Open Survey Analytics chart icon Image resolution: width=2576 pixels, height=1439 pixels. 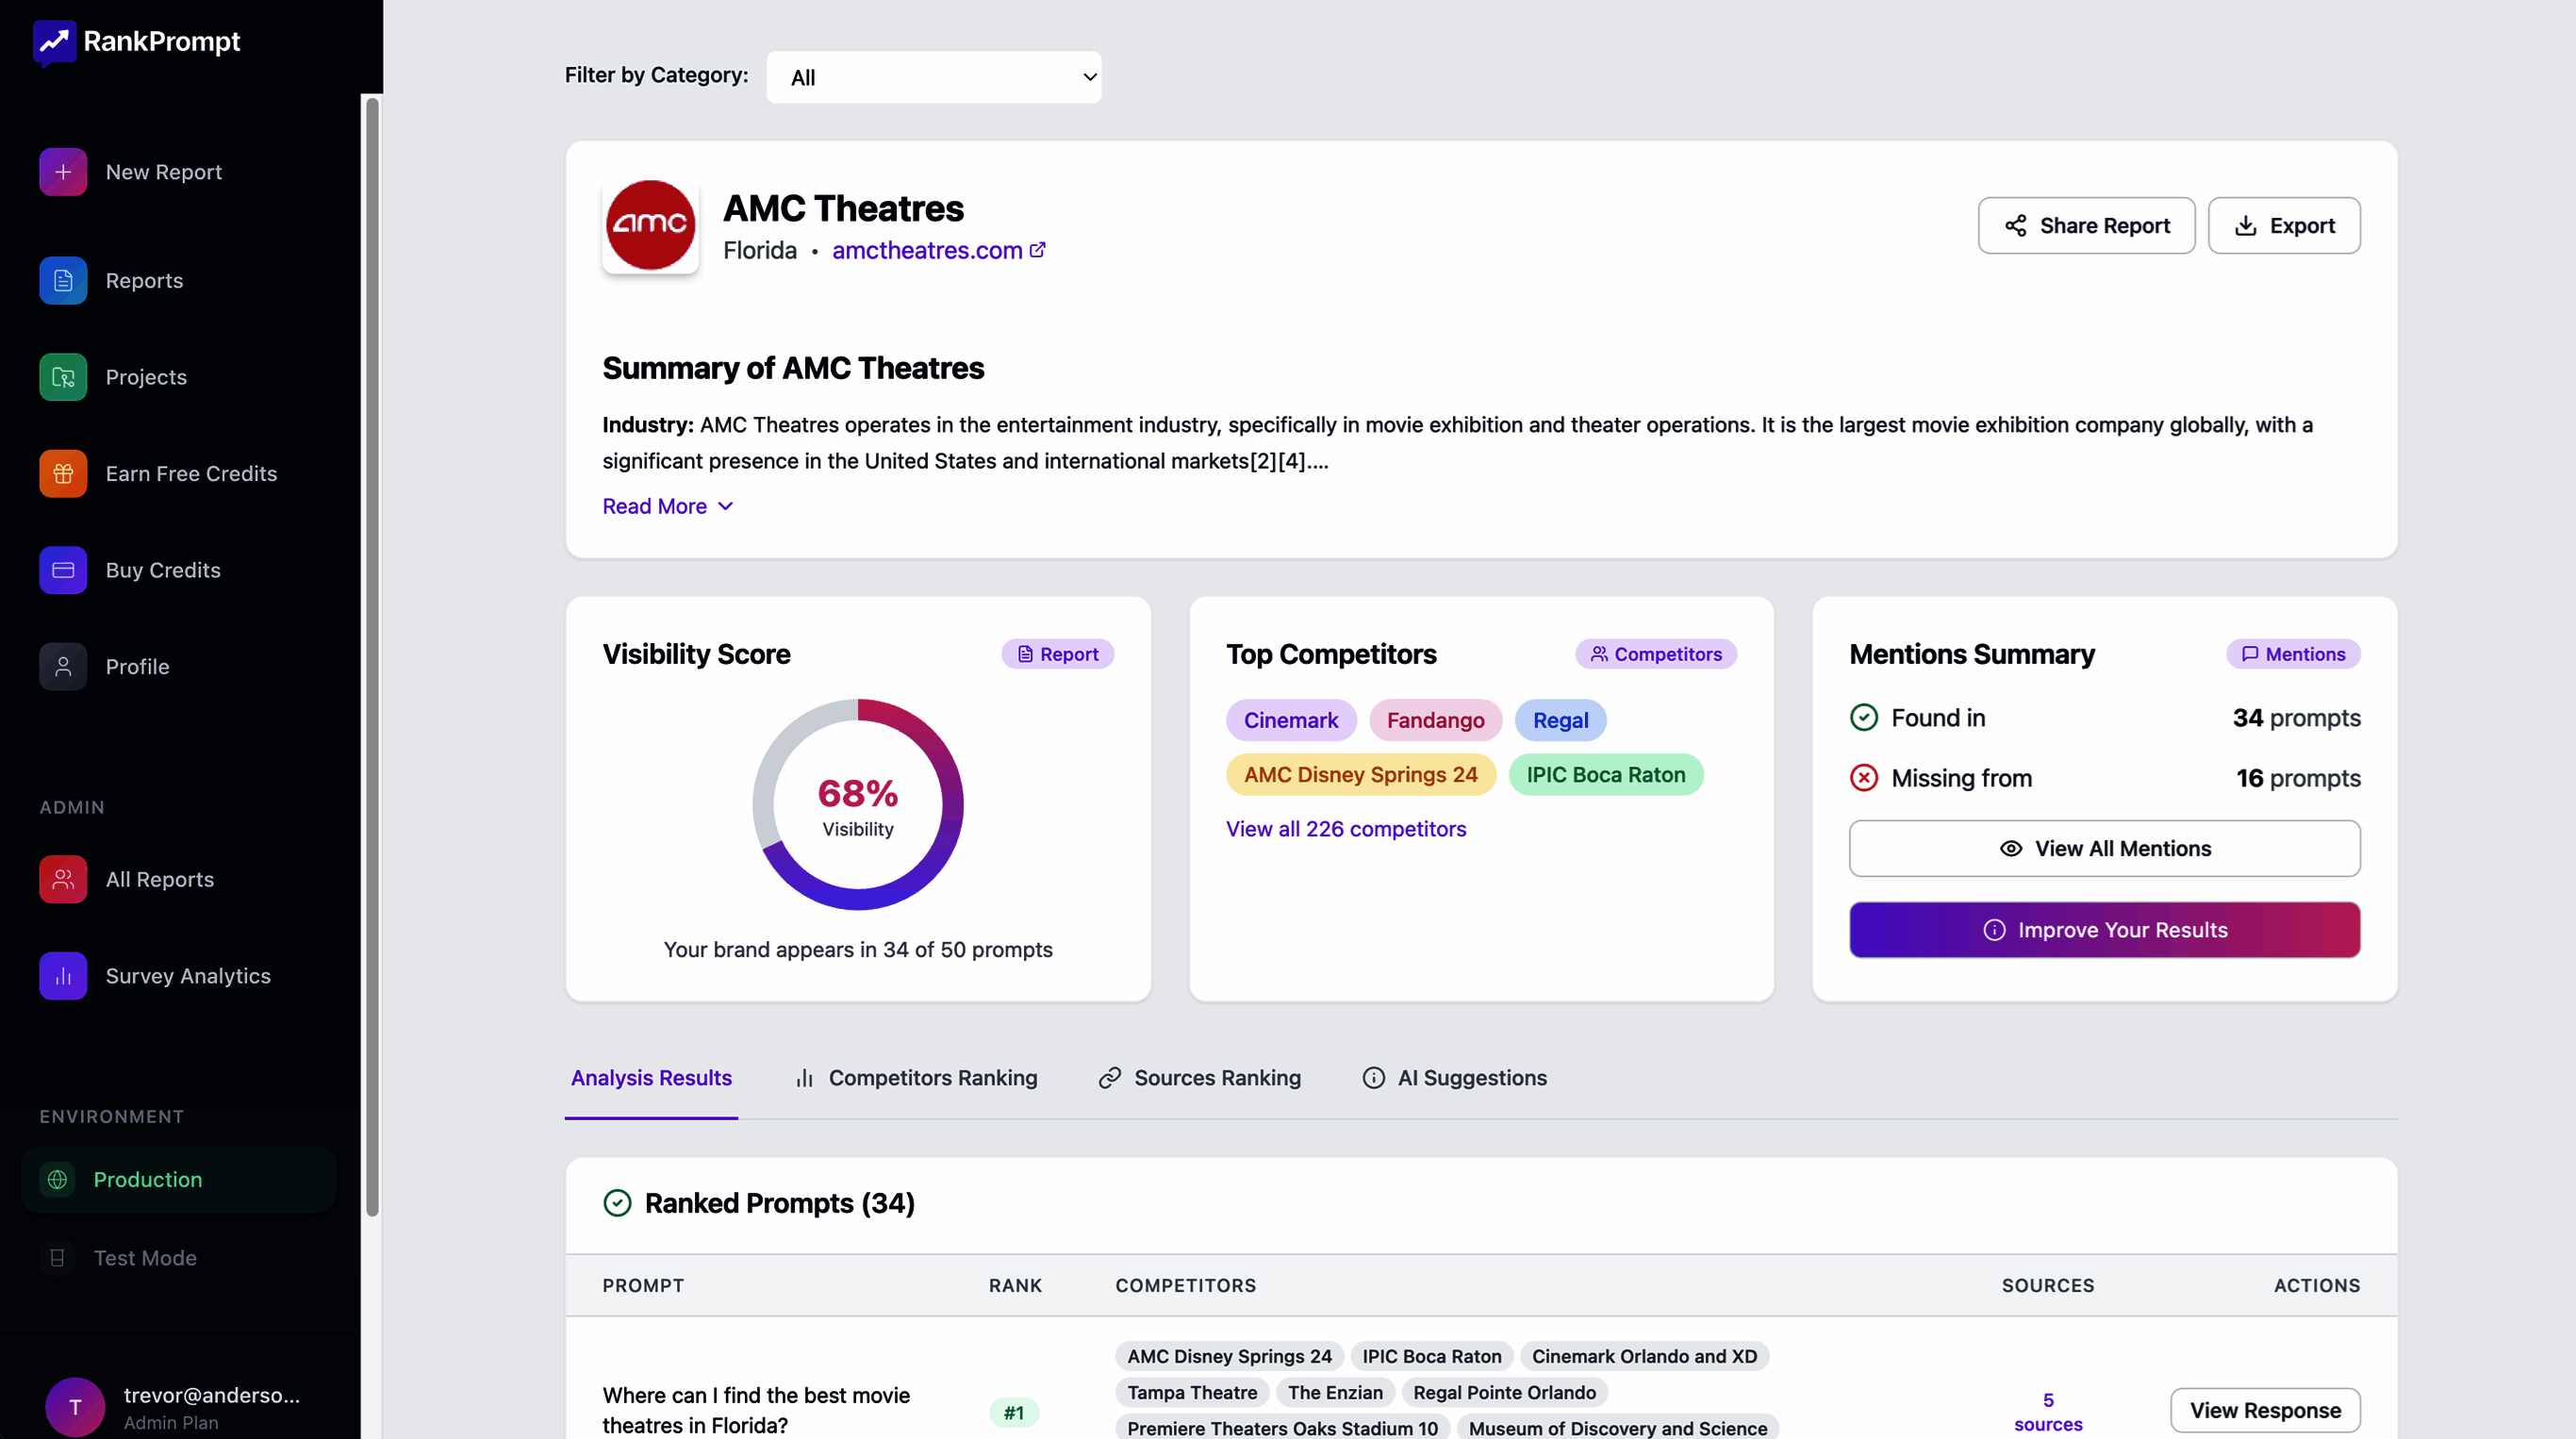pyautogui.click(x=63, y=976)
